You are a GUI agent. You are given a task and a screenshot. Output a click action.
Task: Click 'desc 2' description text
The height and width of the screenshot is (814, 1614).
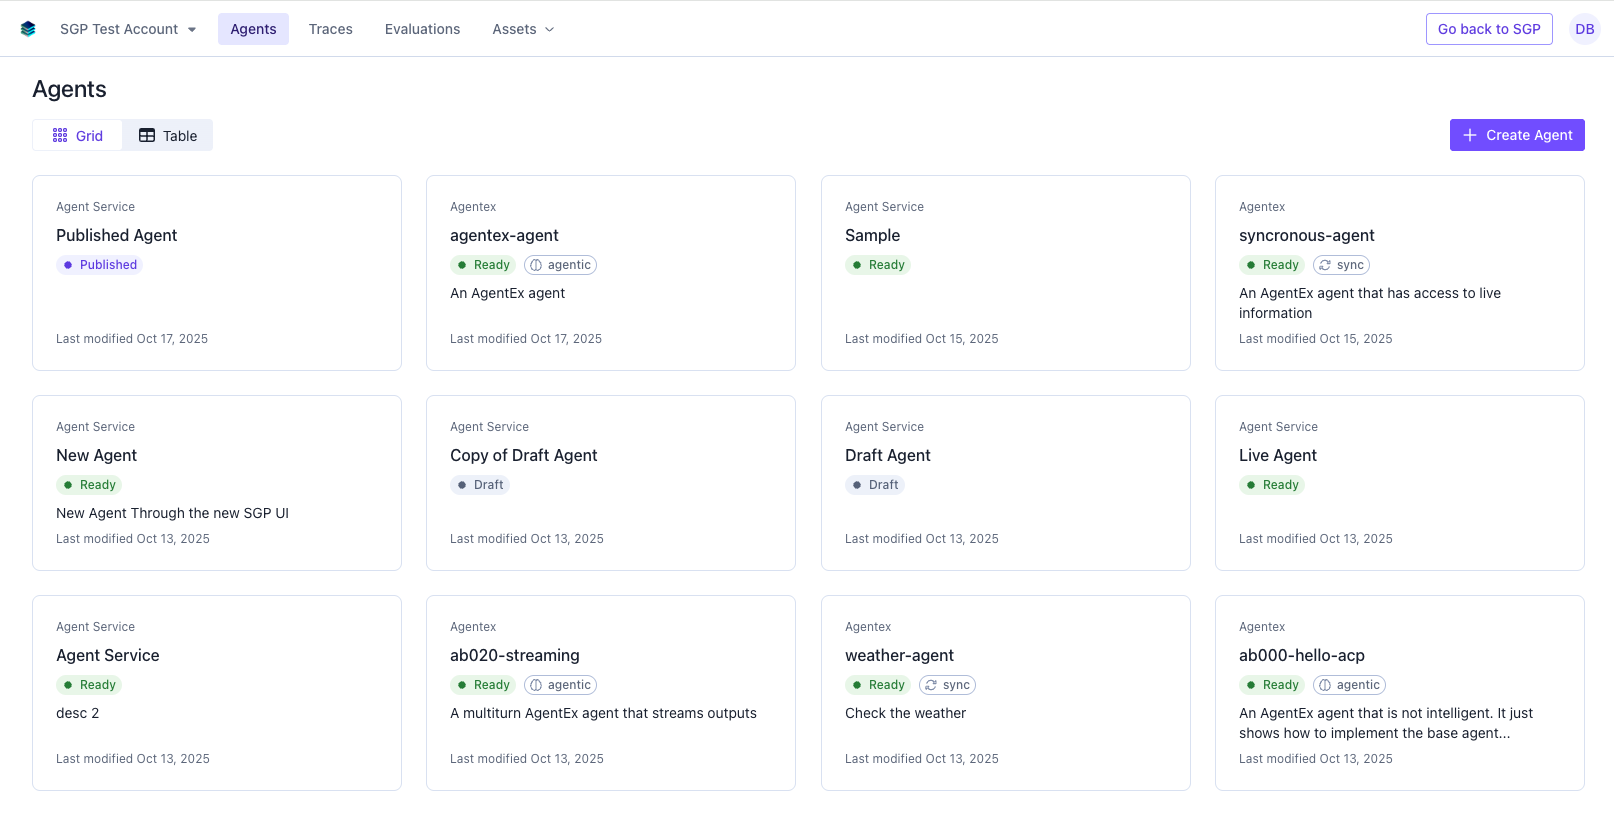(77, 713)
